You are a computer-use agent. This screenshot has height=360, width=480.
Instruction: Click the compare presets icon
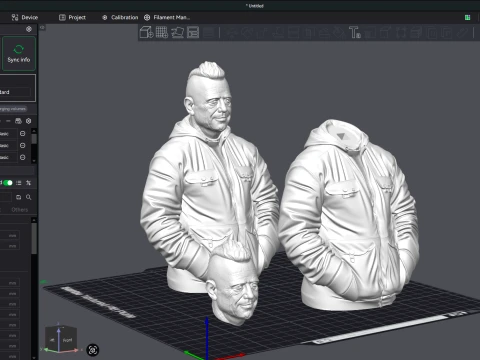tap(28, 183)
